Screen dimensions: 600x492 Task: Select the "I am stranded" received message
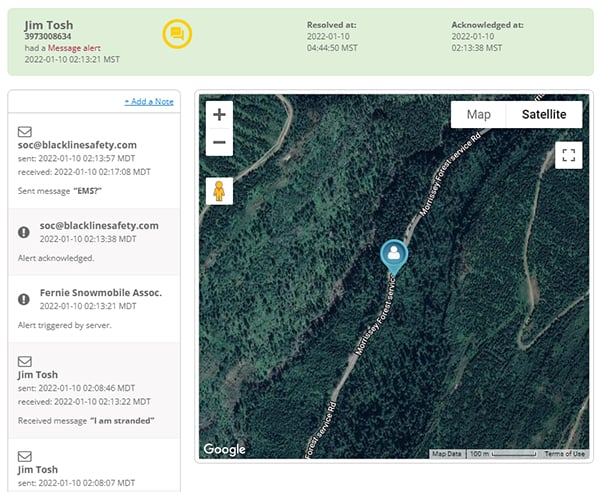click(122, 421)
